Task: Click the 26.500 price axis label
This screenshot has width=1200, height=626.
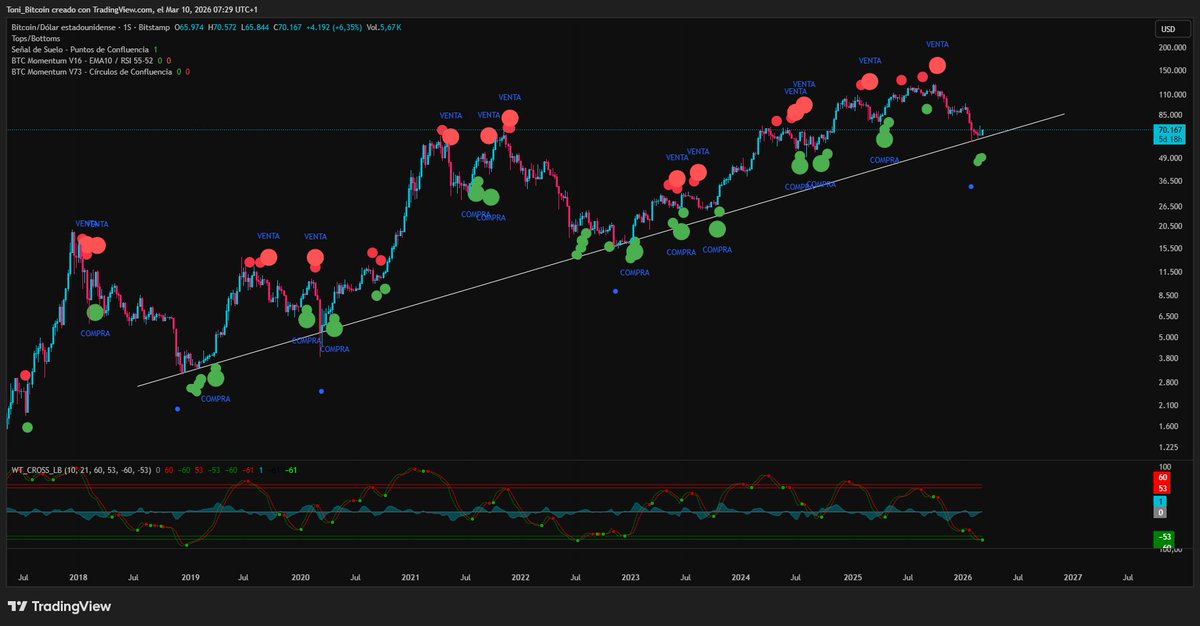Action: click(x=1168, y=206)
